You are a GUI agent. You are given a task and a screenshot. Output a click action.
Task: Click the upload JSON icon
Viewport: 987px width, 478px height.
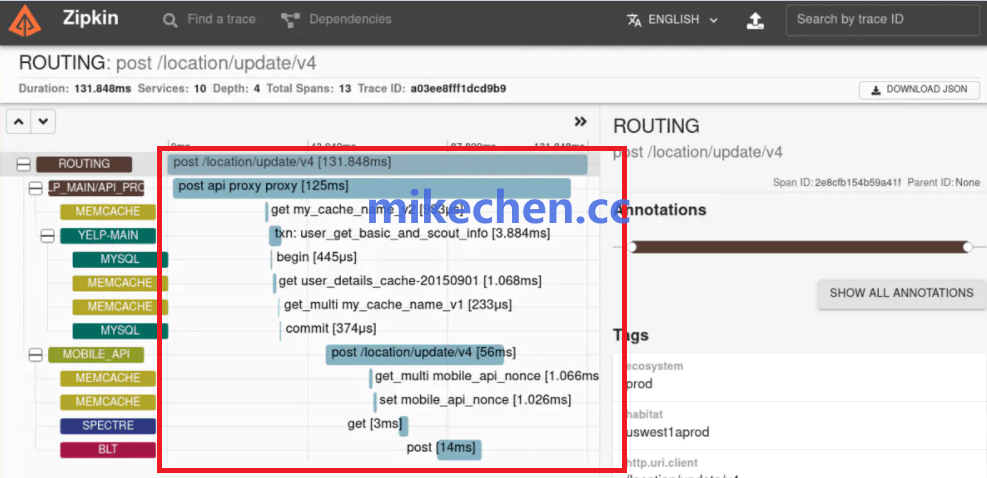(755, 20)
